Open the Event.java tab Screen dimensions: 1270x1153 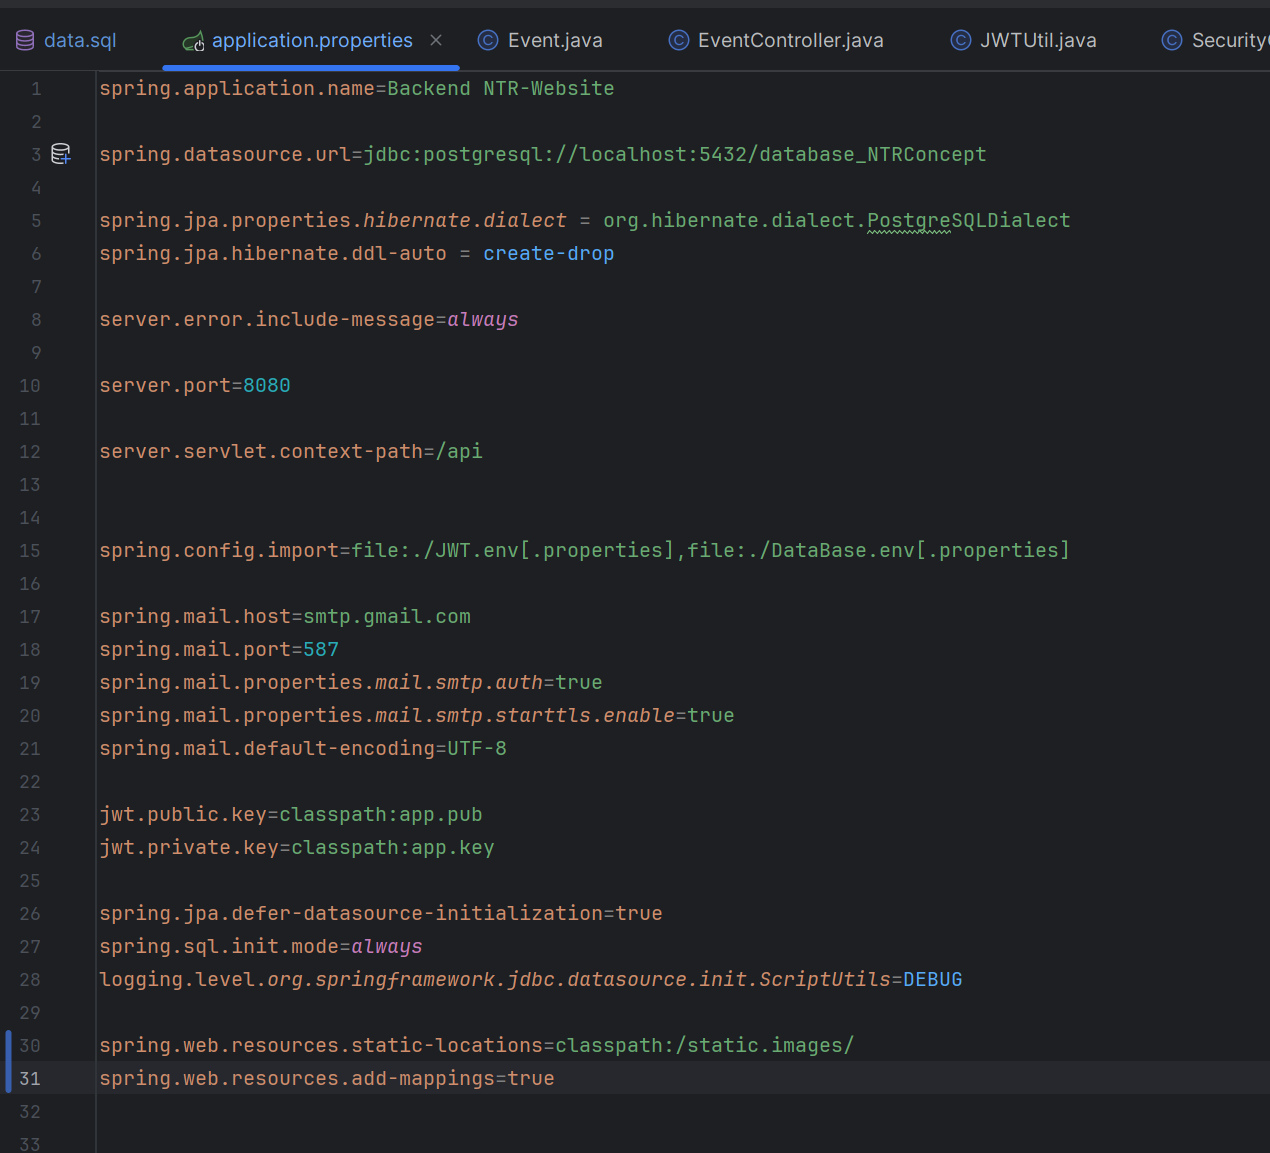(x=554, y=40)
